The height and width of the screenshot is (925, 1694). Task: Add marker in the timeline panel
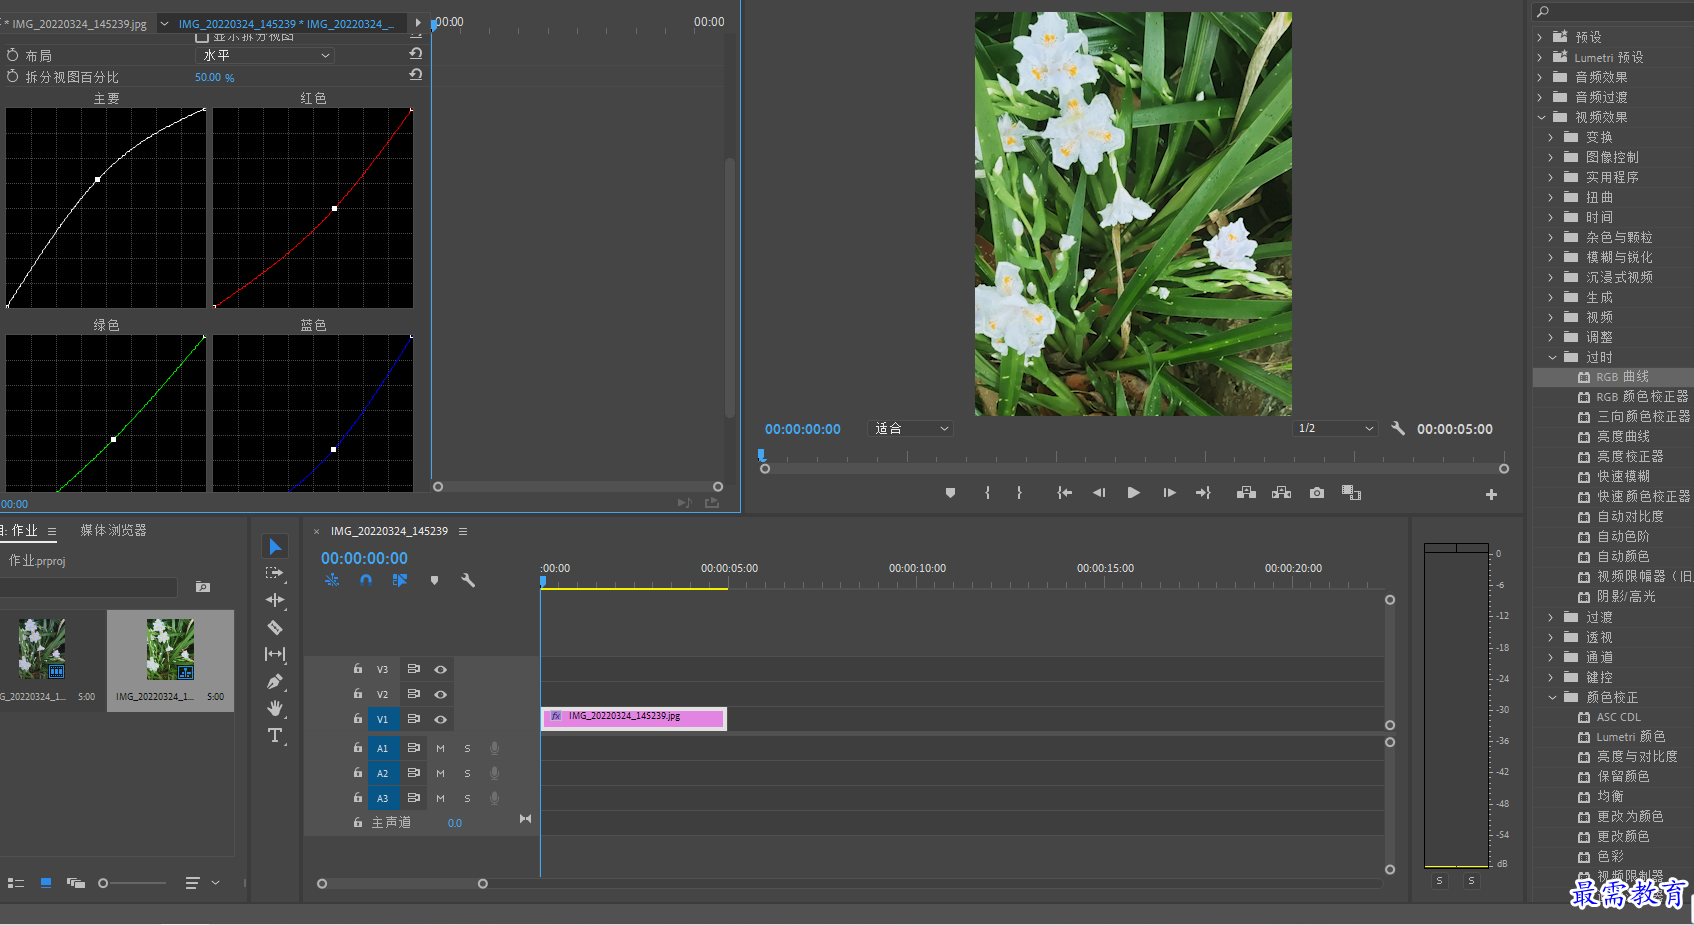pyautogui.click(x=434, y=580)
